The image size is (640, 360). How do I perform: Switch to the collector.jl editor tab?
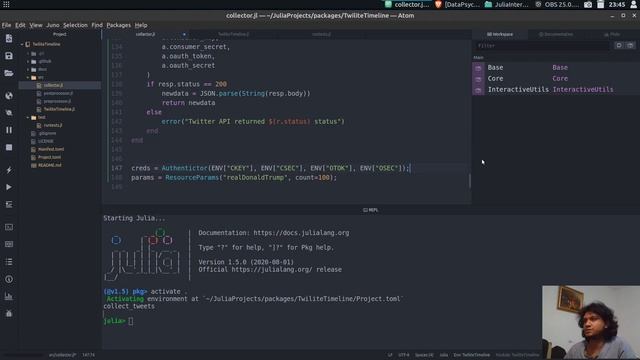click(145, 34)
